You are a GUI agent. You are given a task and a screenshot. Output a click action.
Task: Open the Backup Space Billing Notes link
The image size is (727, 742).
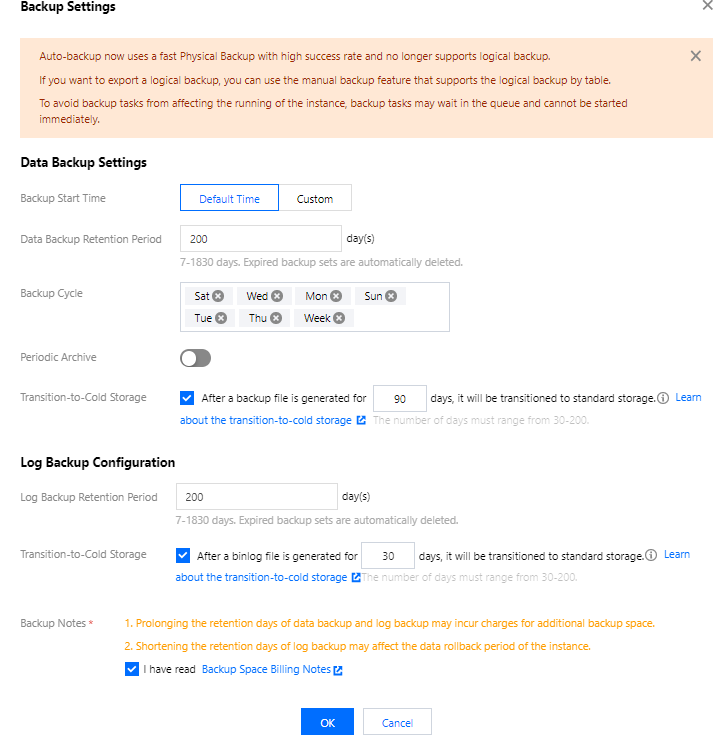[267, 669]
